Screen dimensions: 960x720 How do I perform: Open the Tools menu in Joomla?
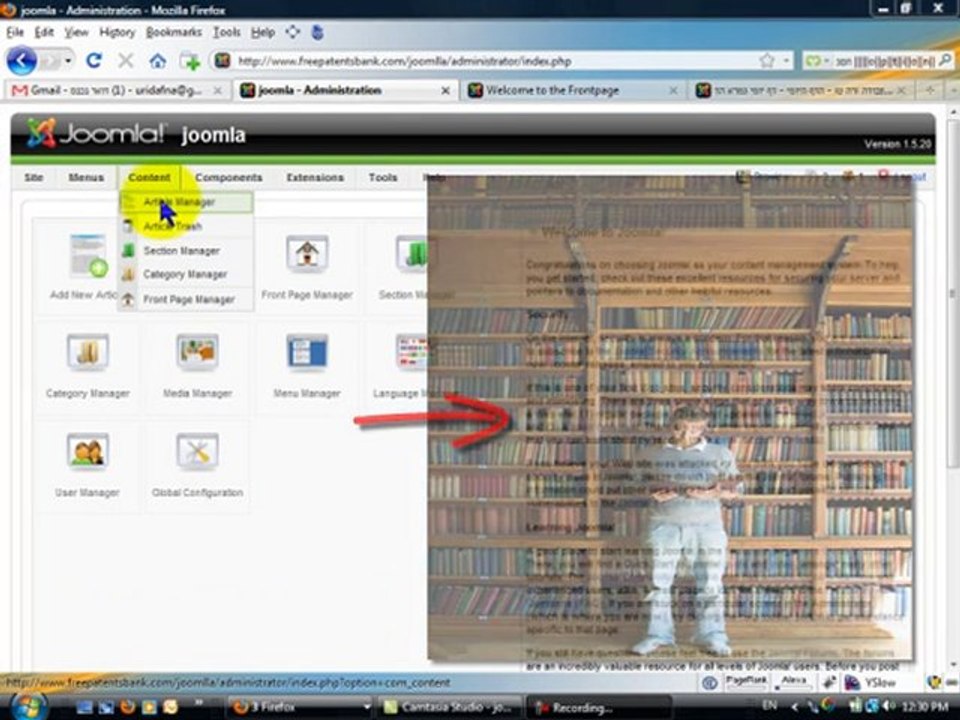(383, 178)
